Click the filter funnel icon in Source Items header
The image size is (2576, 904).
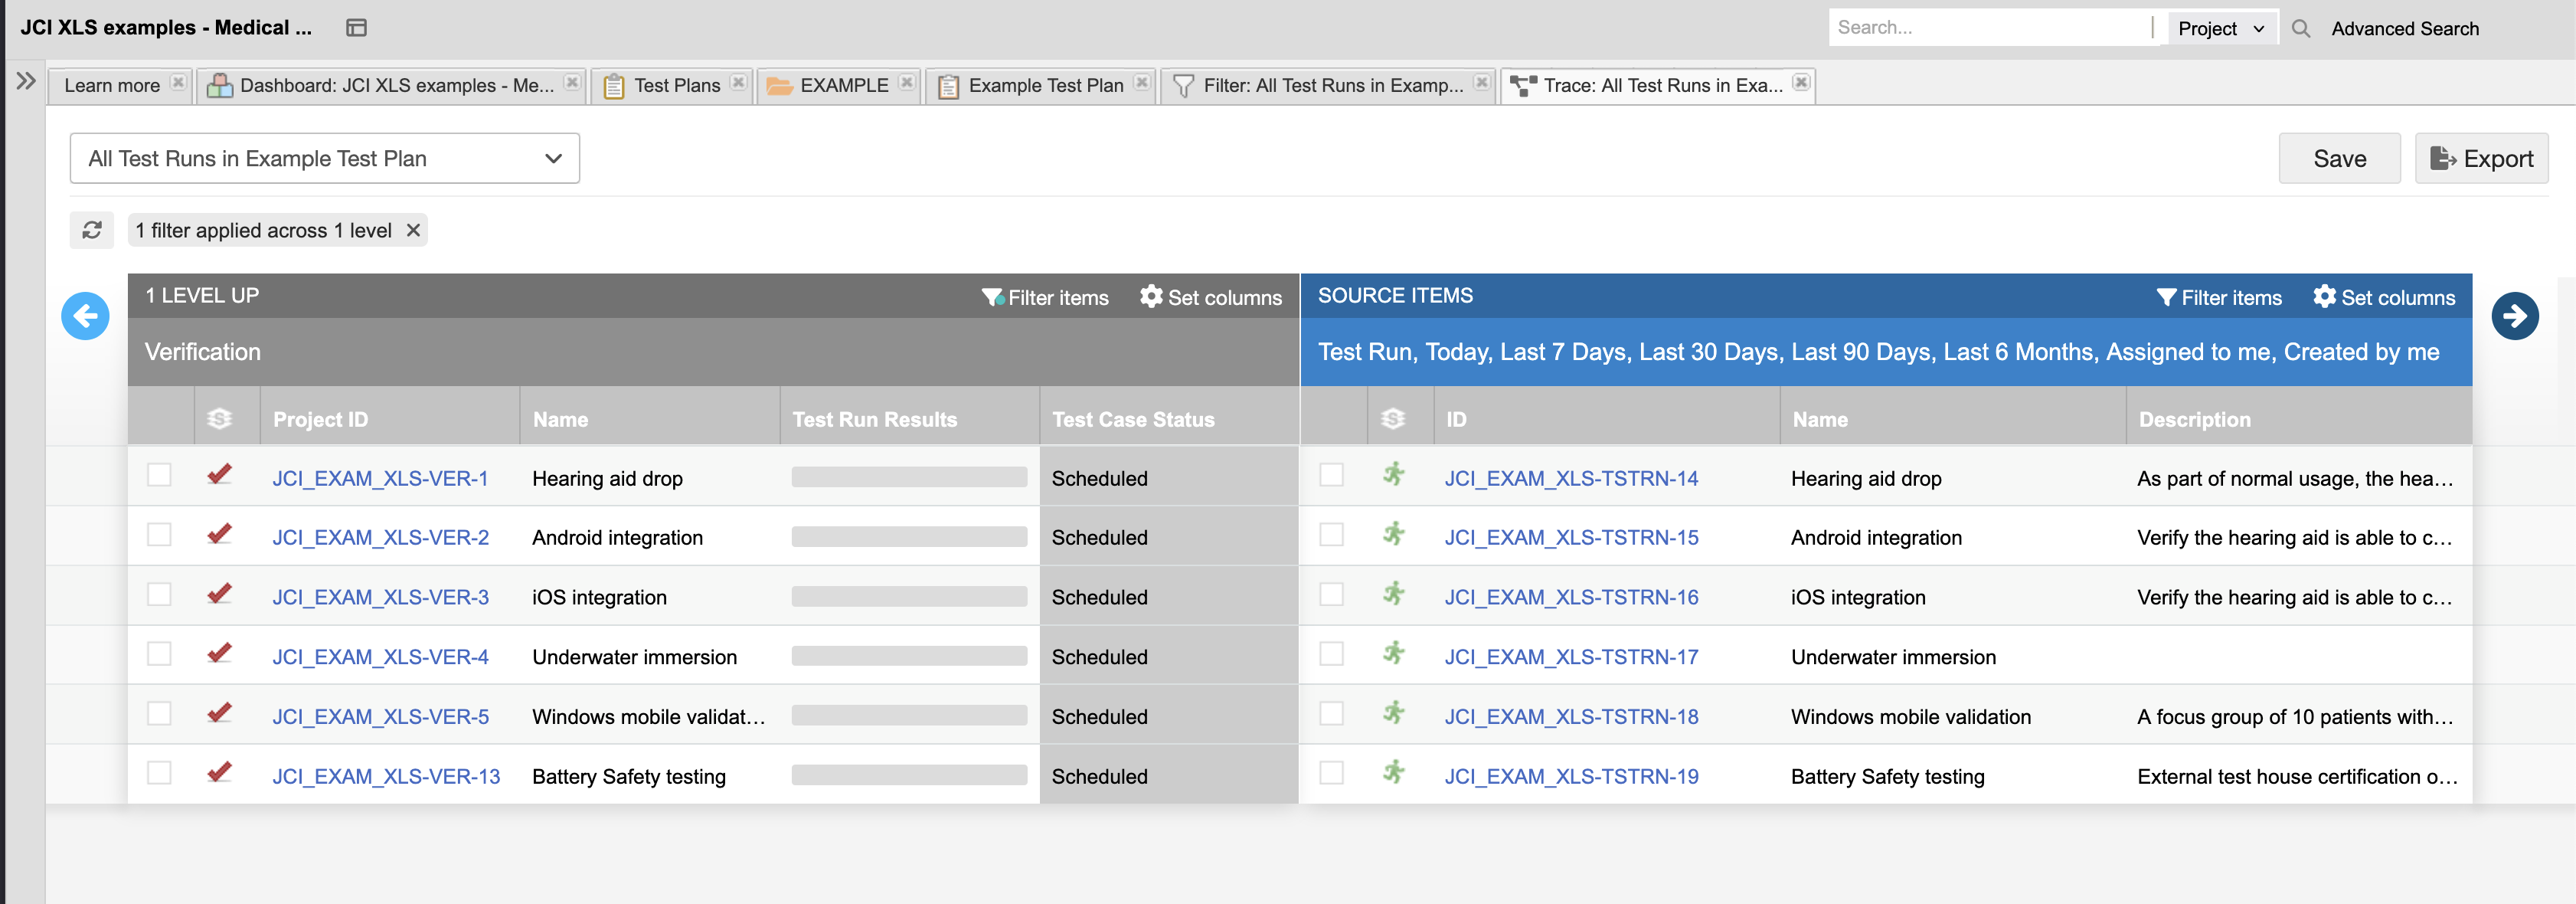tap(2167, 297)
